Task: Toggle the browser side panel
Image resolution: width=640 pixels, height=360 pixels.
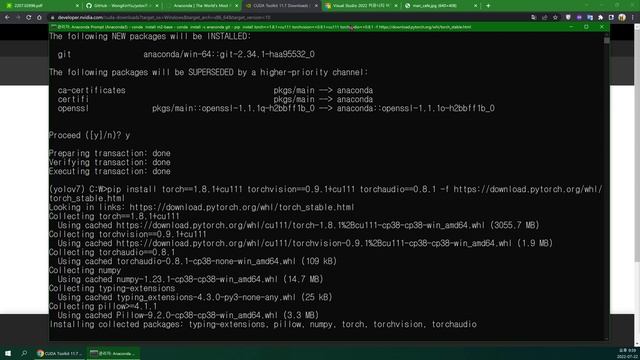Action: tap(611, 18)
